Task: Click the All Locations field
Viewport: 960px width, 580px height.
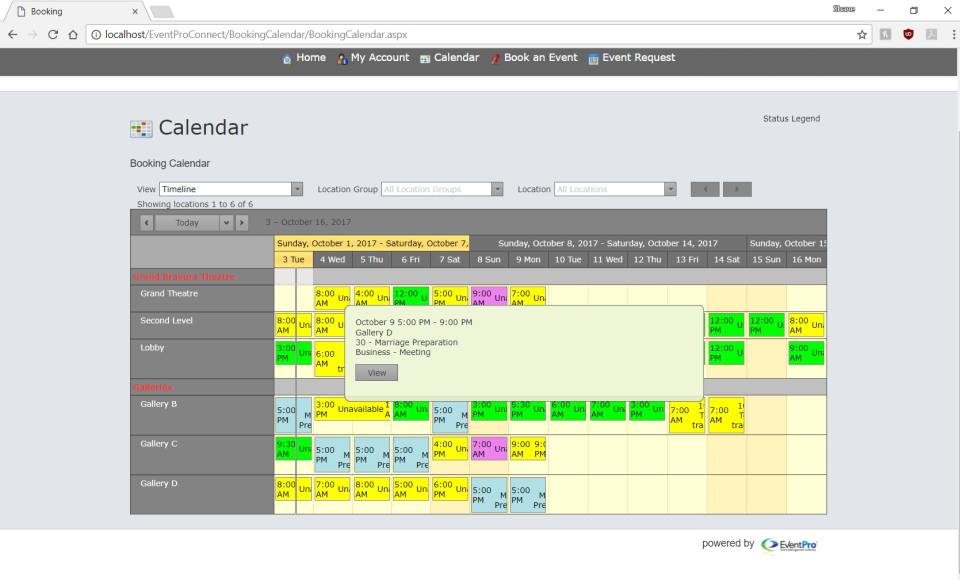Action: (x=610, y=189)
